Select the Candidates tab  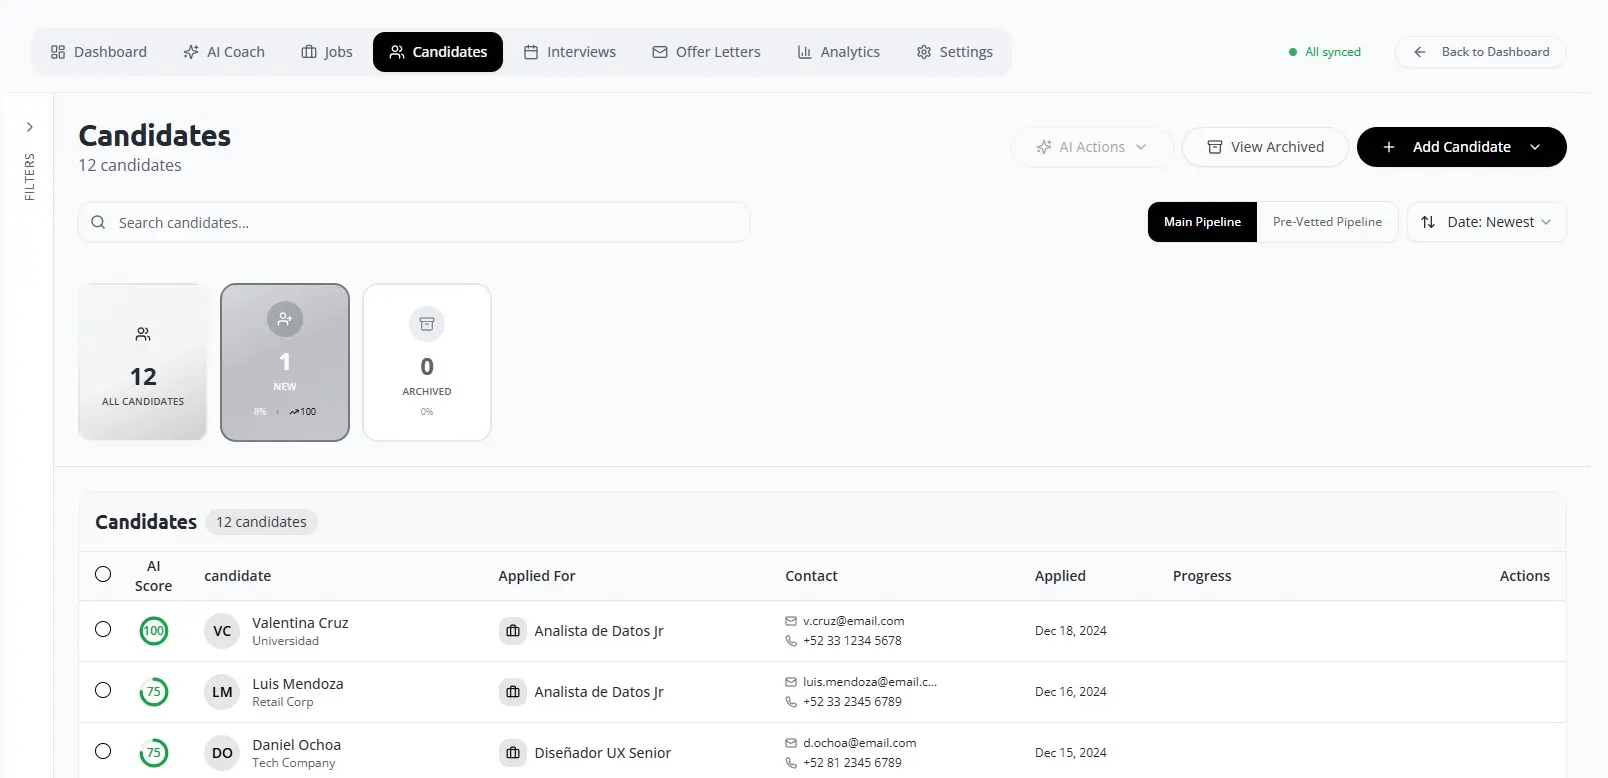pyautogui.click(x=438, y=52)
